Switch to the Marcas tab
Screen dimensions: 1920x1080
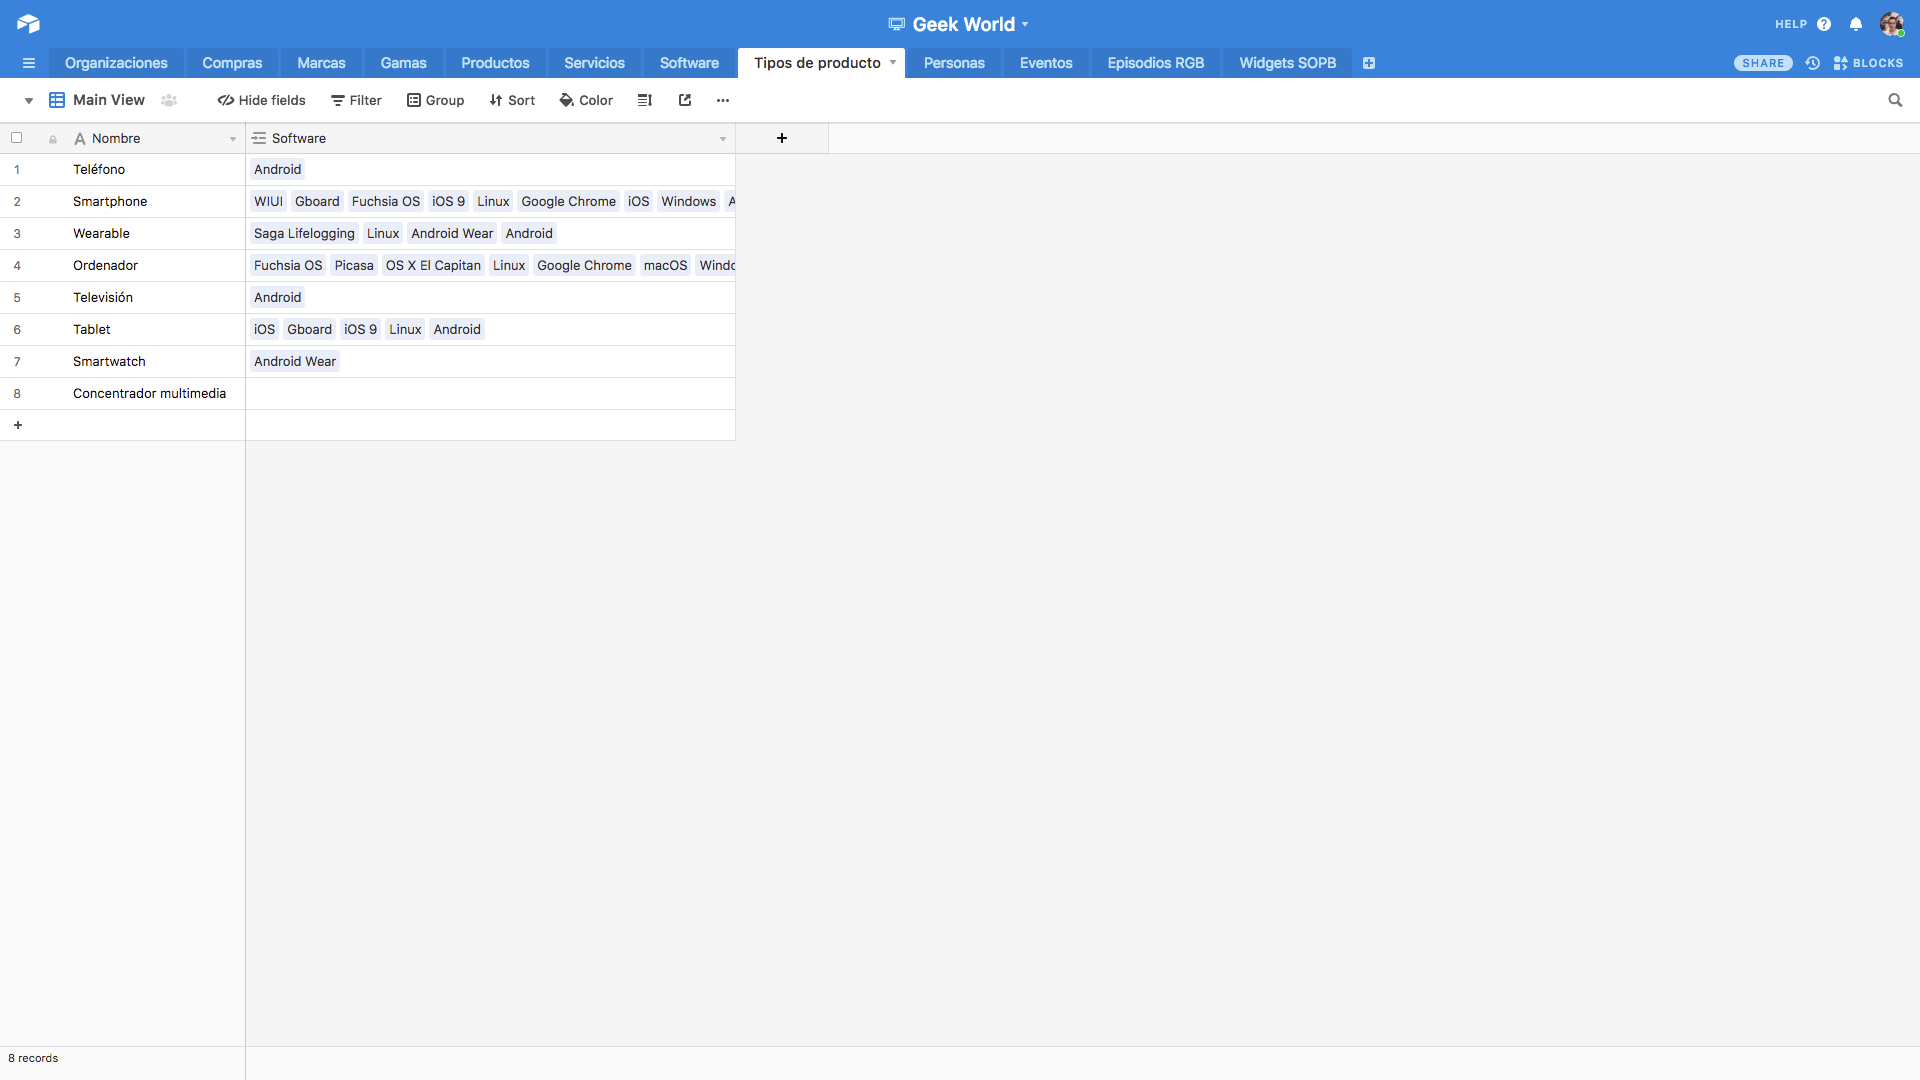[x=321, y=63]
